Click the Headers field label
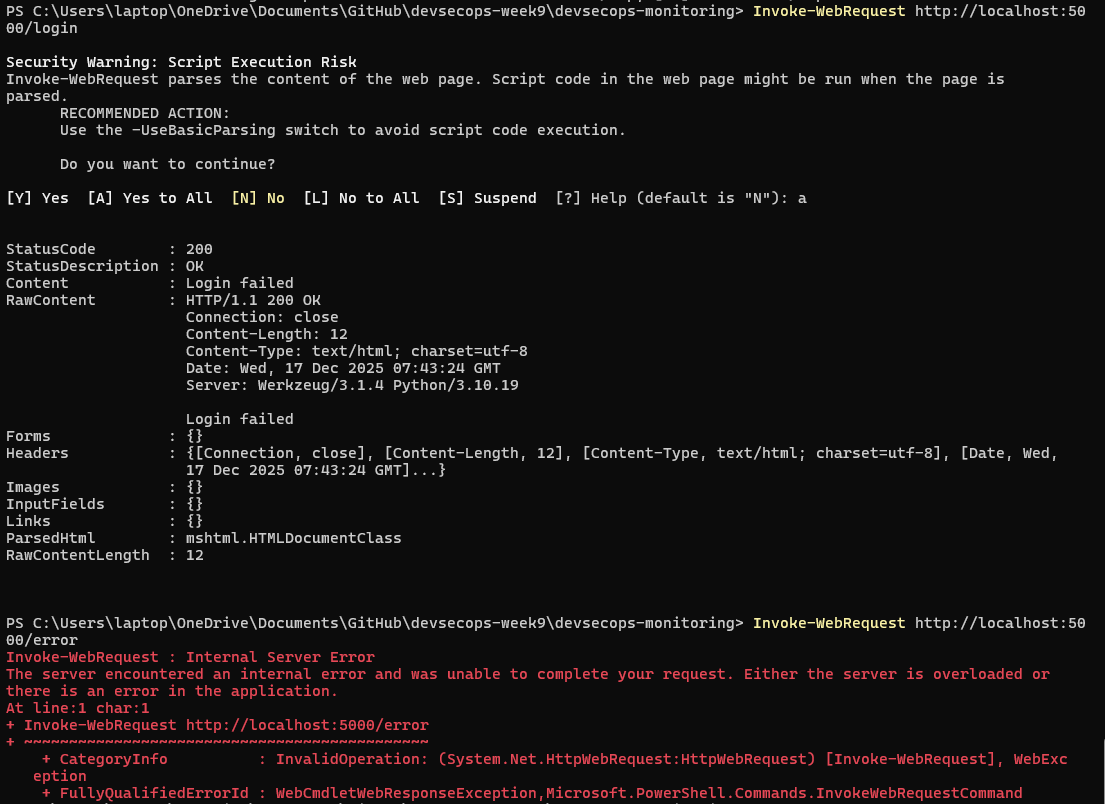The height and width of the screenshot is (804, 1105). tap(37, 453)
